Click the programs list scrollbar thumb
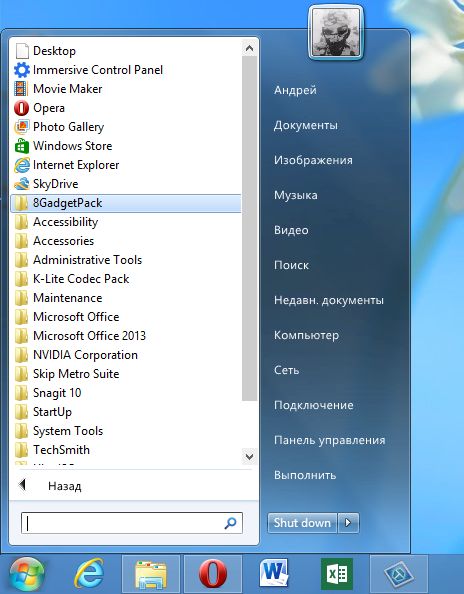This screenshot has width=464, height=594. click(x=249, y=228)
